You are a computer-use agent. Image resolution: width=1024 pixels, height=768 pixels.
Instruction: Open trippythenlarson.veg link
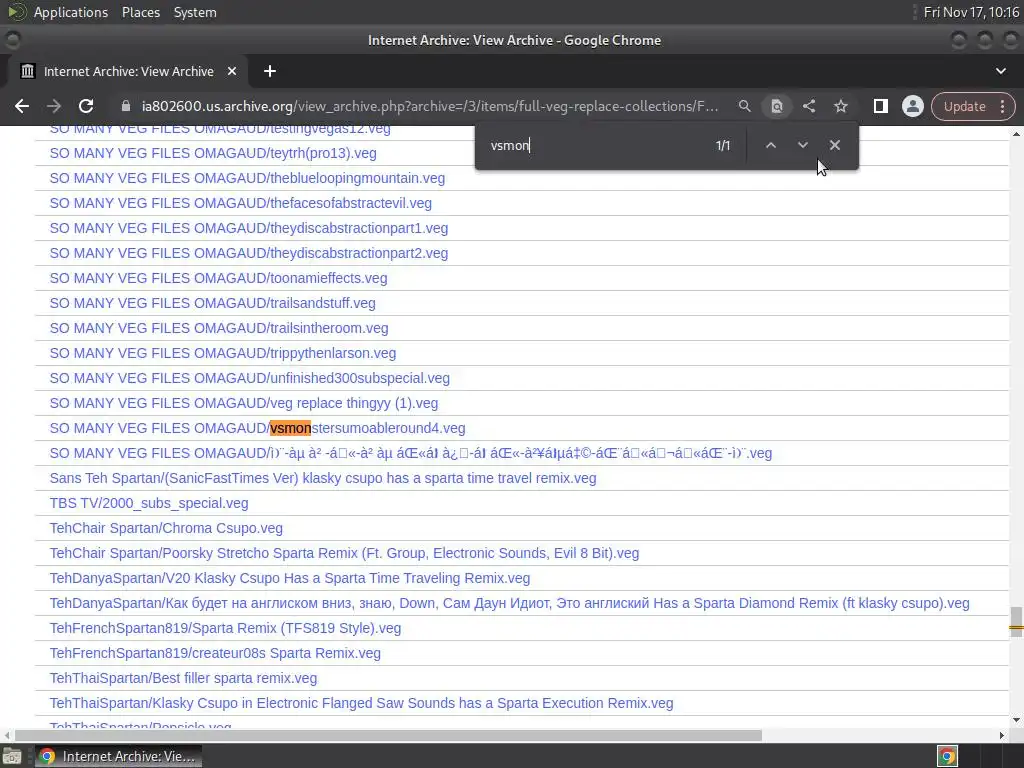pos(223,353)
